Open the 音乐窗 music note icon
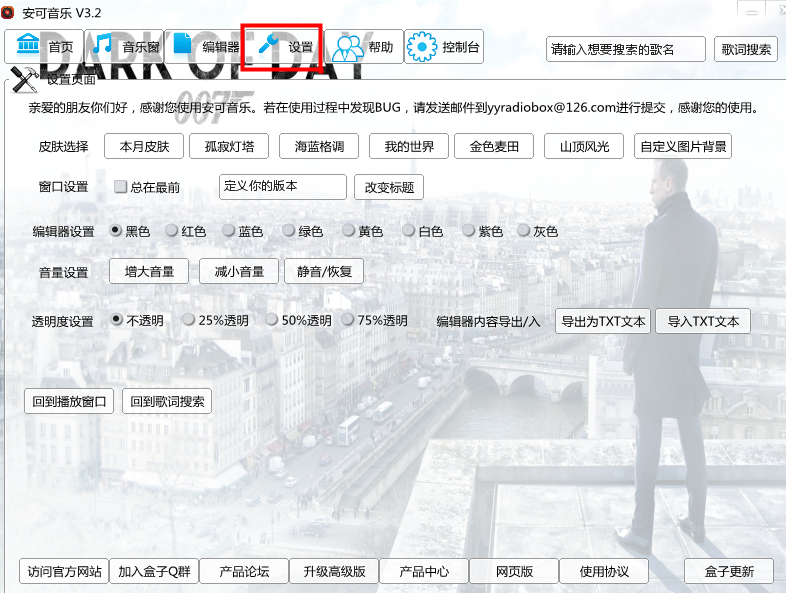This screenshot has height=593, width=786. (x=103, y=45)
